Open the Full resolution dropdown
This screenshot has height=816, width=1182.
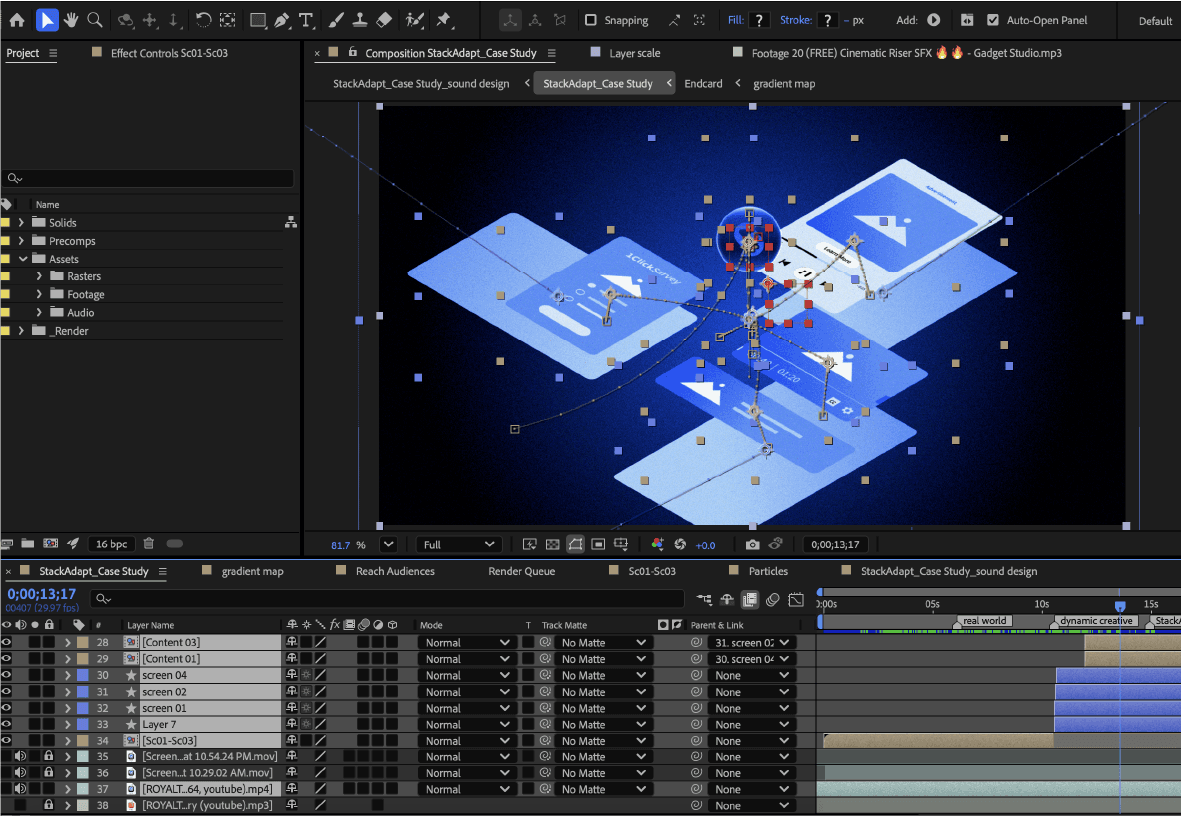pyautogui.click(x=460, y=545)
